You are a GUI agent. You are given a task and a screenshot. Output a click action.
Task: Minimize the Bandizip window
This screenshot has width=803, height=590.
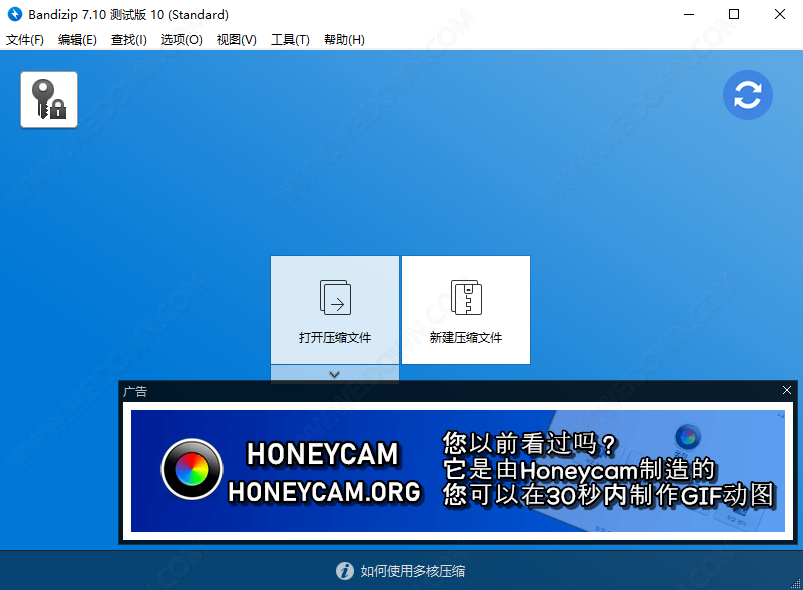click(689, 14)
